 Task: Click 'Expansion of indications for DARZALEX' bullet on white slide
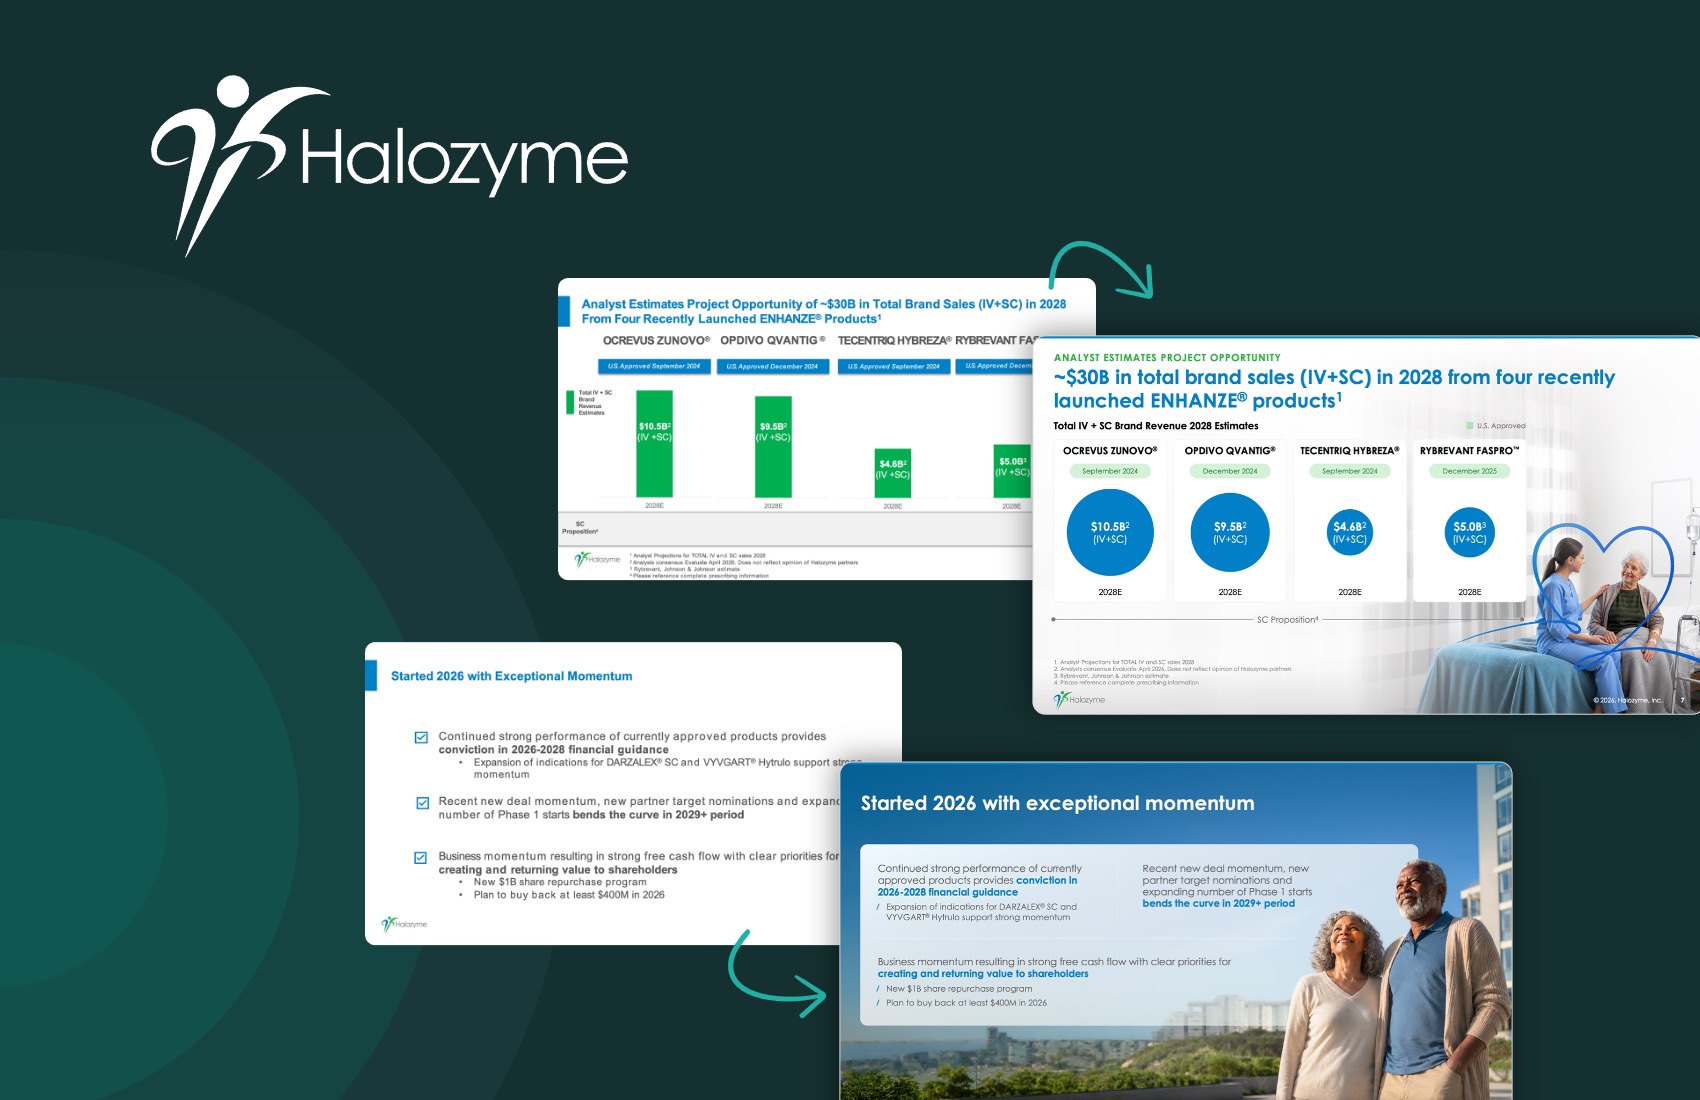tap(667, 768)
